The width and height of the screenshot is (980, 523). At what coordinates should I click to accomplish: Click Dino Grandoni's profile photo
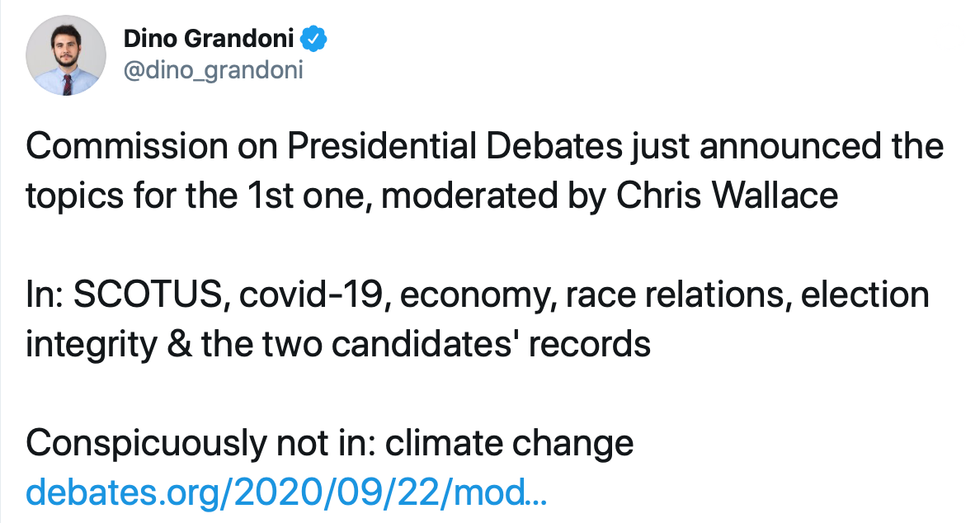click(x=66, y=56)
